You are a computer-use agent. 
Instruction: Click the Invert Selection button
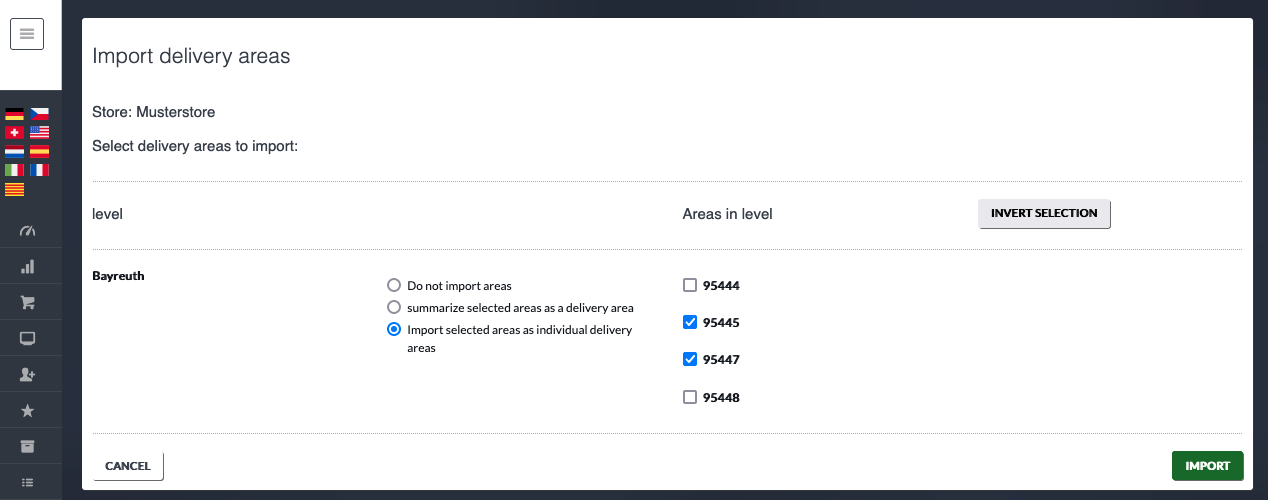click(1044, 213)
